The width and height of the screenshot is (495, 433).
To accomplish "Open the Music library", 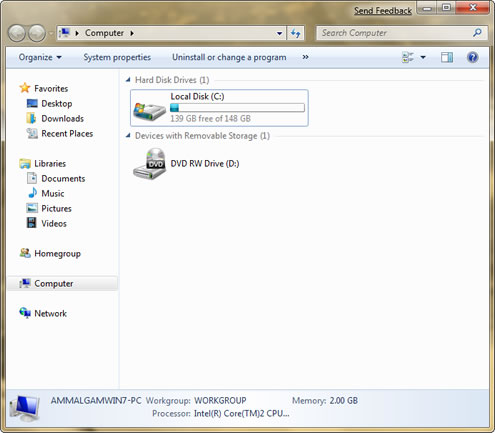I will coord(53,194).
